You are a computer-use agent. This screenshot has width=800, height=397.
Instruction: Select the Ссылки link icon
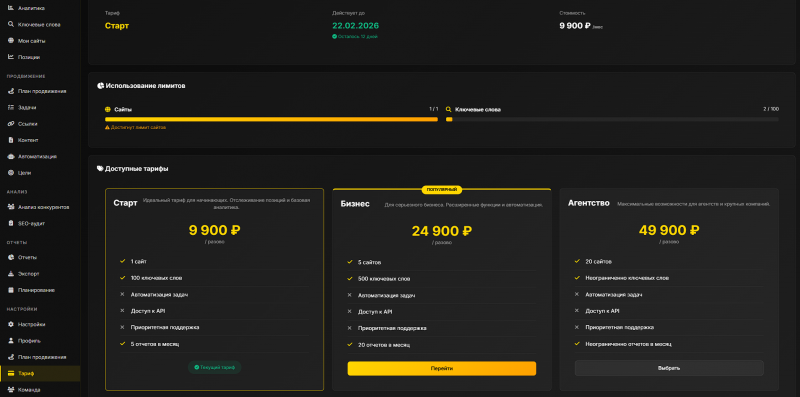tap(11, 123)
